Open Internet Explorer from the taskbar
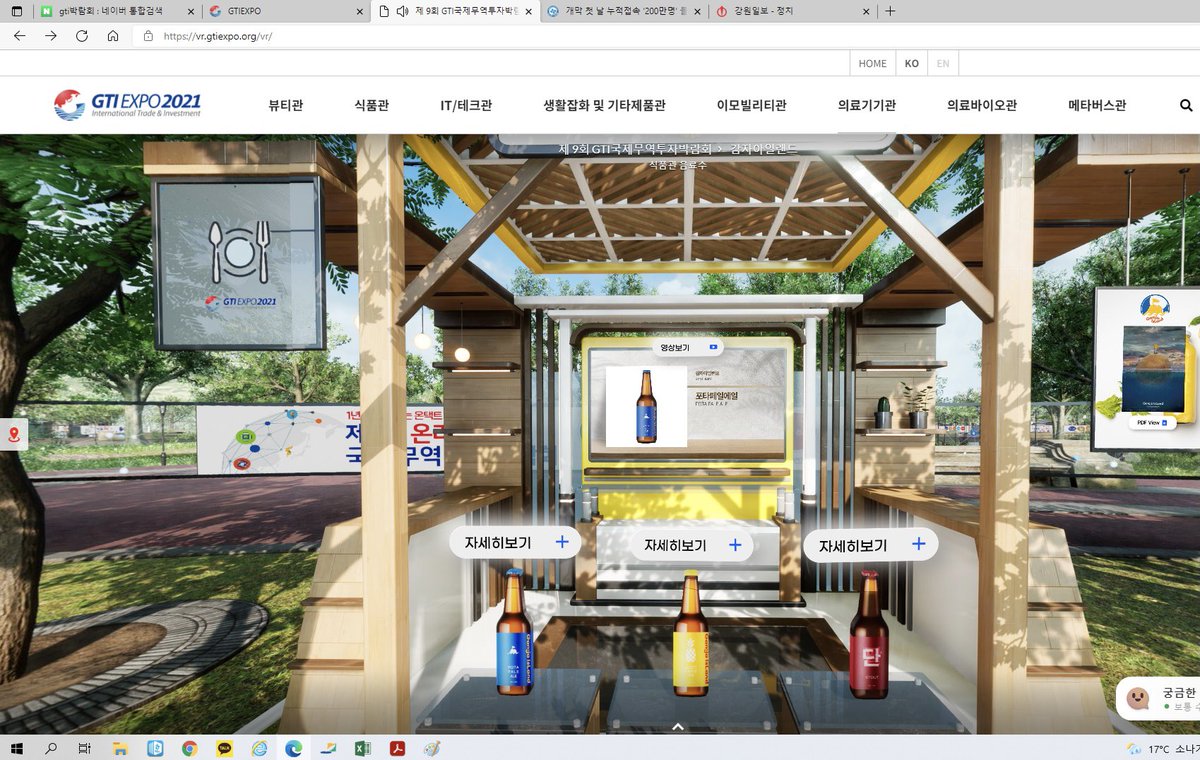The width and height of the screenshot is (1200, 760). click(259, 748)
